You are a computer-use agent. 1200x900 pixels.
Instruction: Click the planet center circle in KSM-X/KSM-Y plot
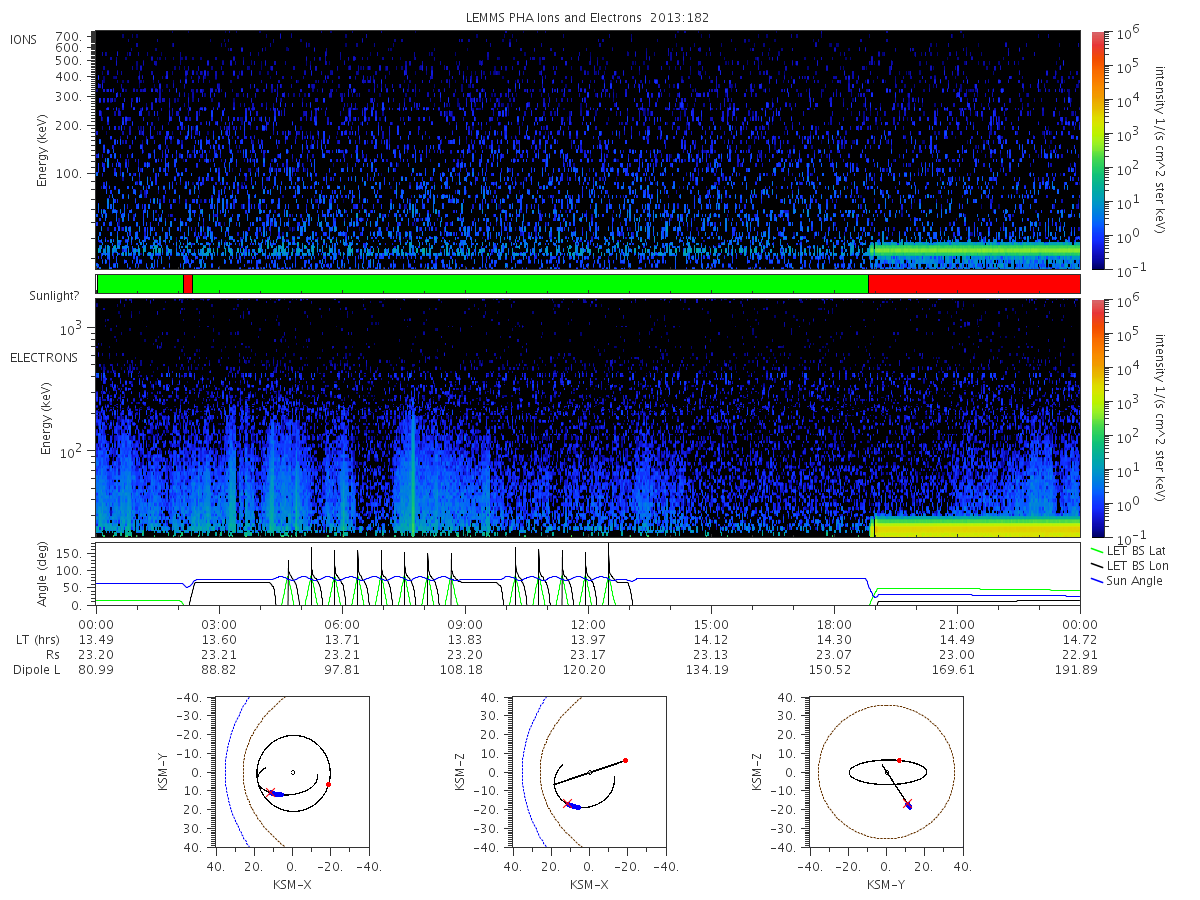292,772
